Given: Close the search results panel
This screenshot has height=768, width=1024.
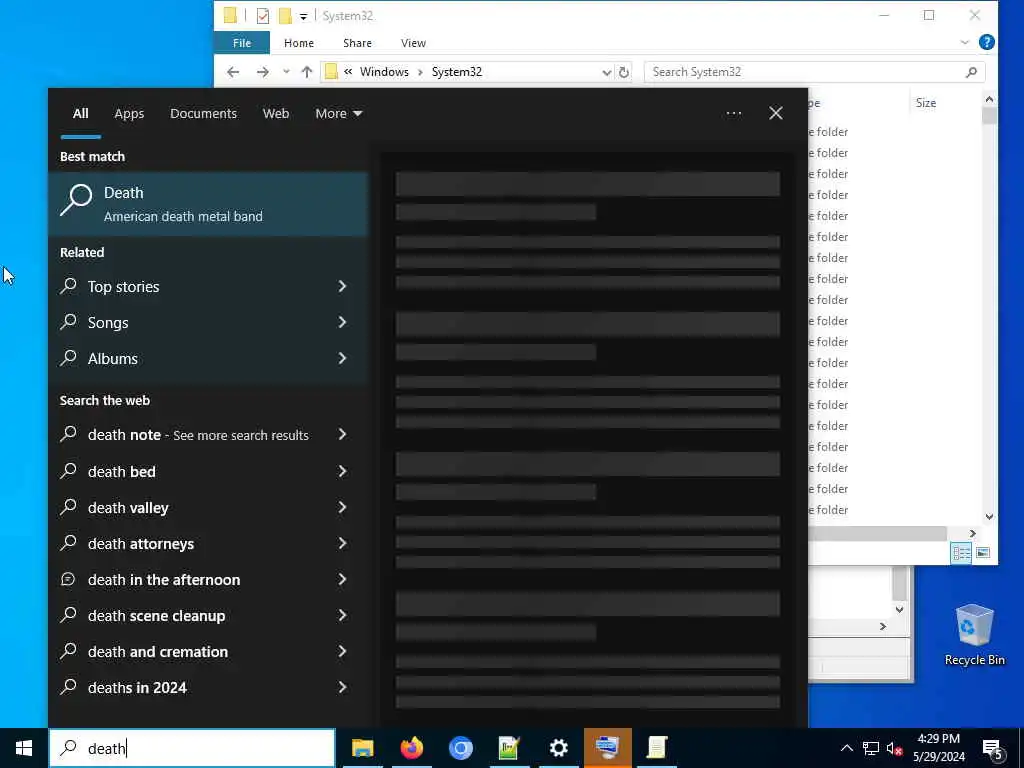Looking at the screenshot, I should (775, 114).
